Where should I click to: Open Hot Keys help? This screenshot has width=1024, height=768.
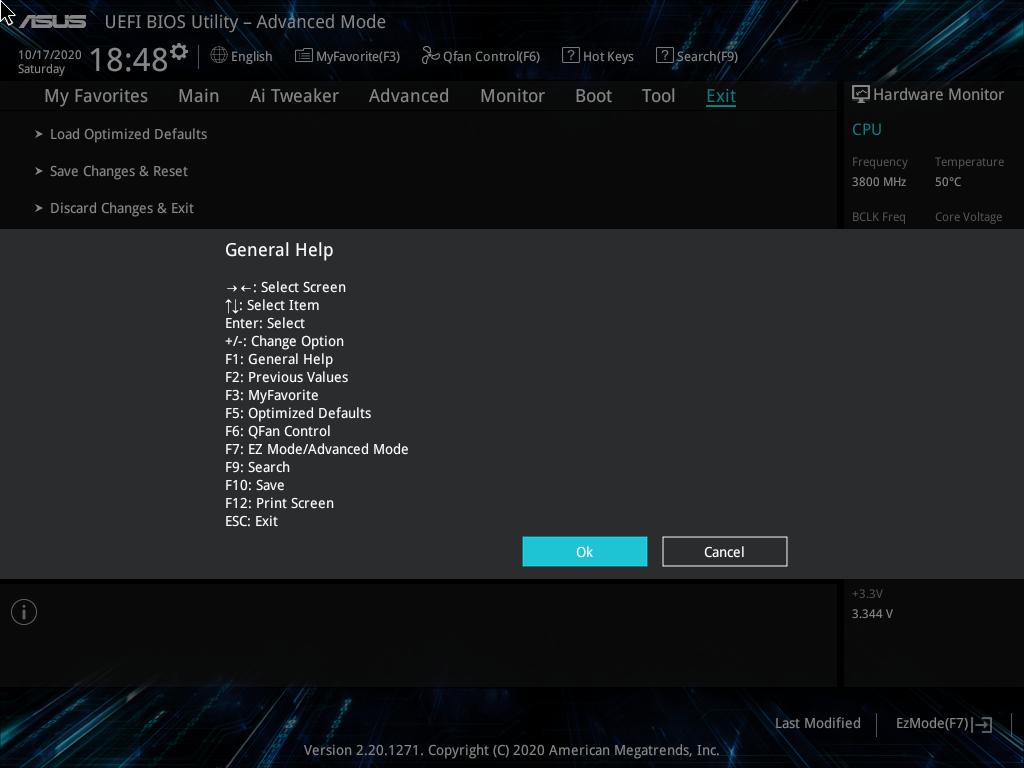[x=608, y=56]
